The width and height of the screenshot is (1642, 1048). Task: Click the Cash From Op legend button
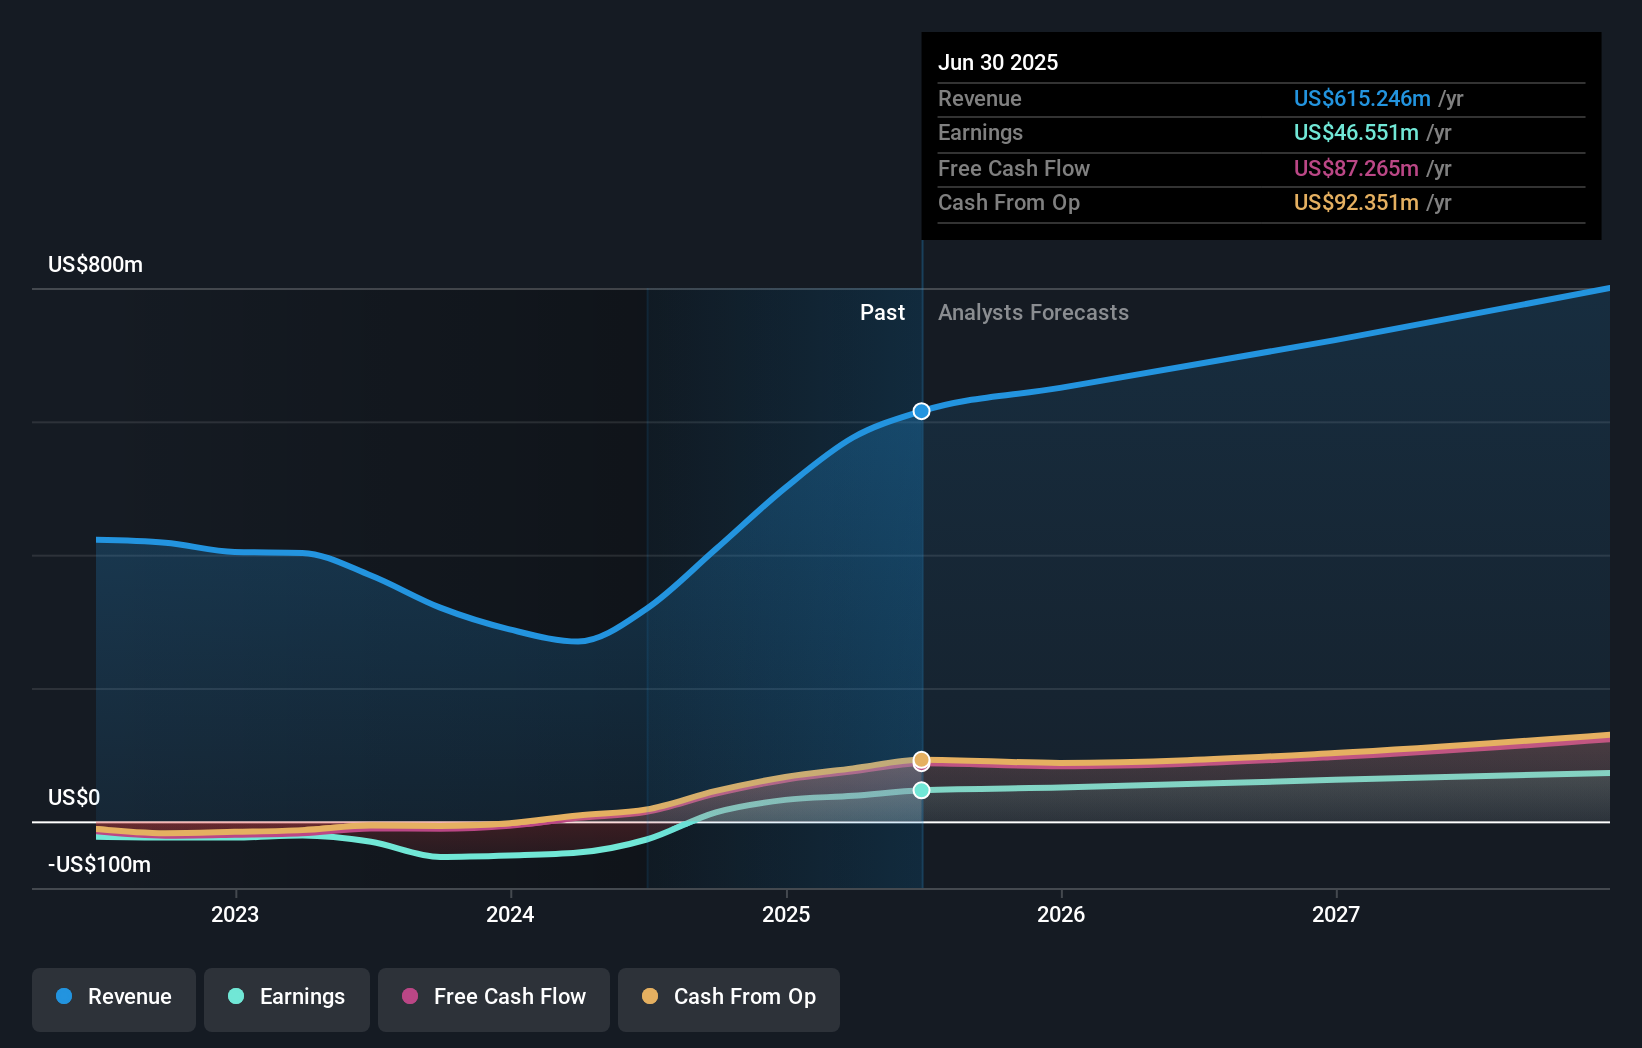pos(728,997)
